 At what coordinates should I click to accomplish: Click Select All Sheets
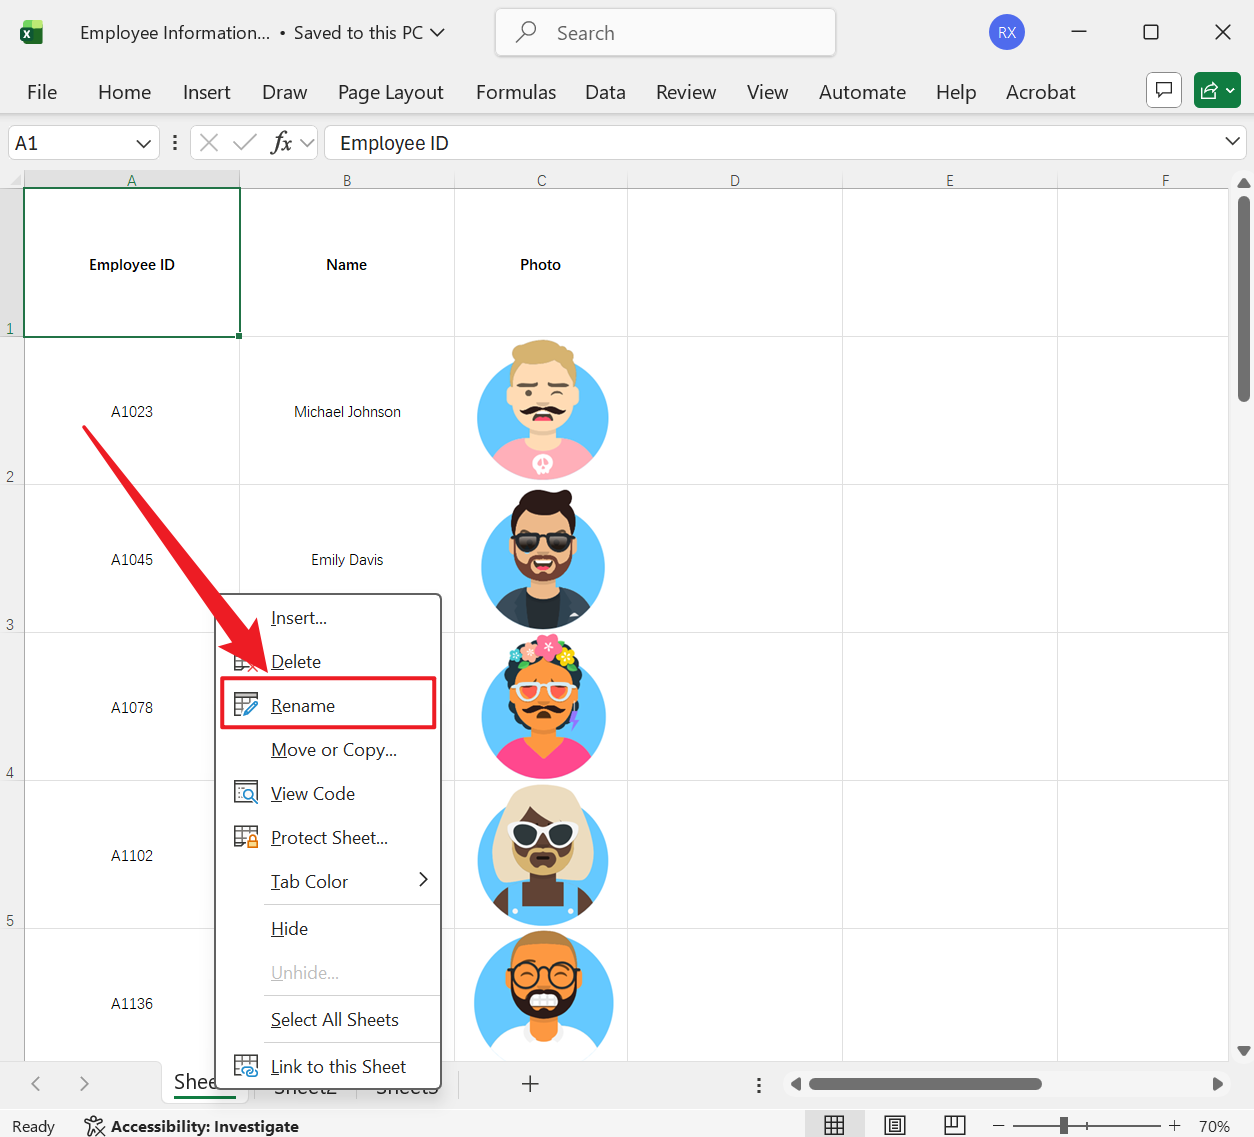333,1019
